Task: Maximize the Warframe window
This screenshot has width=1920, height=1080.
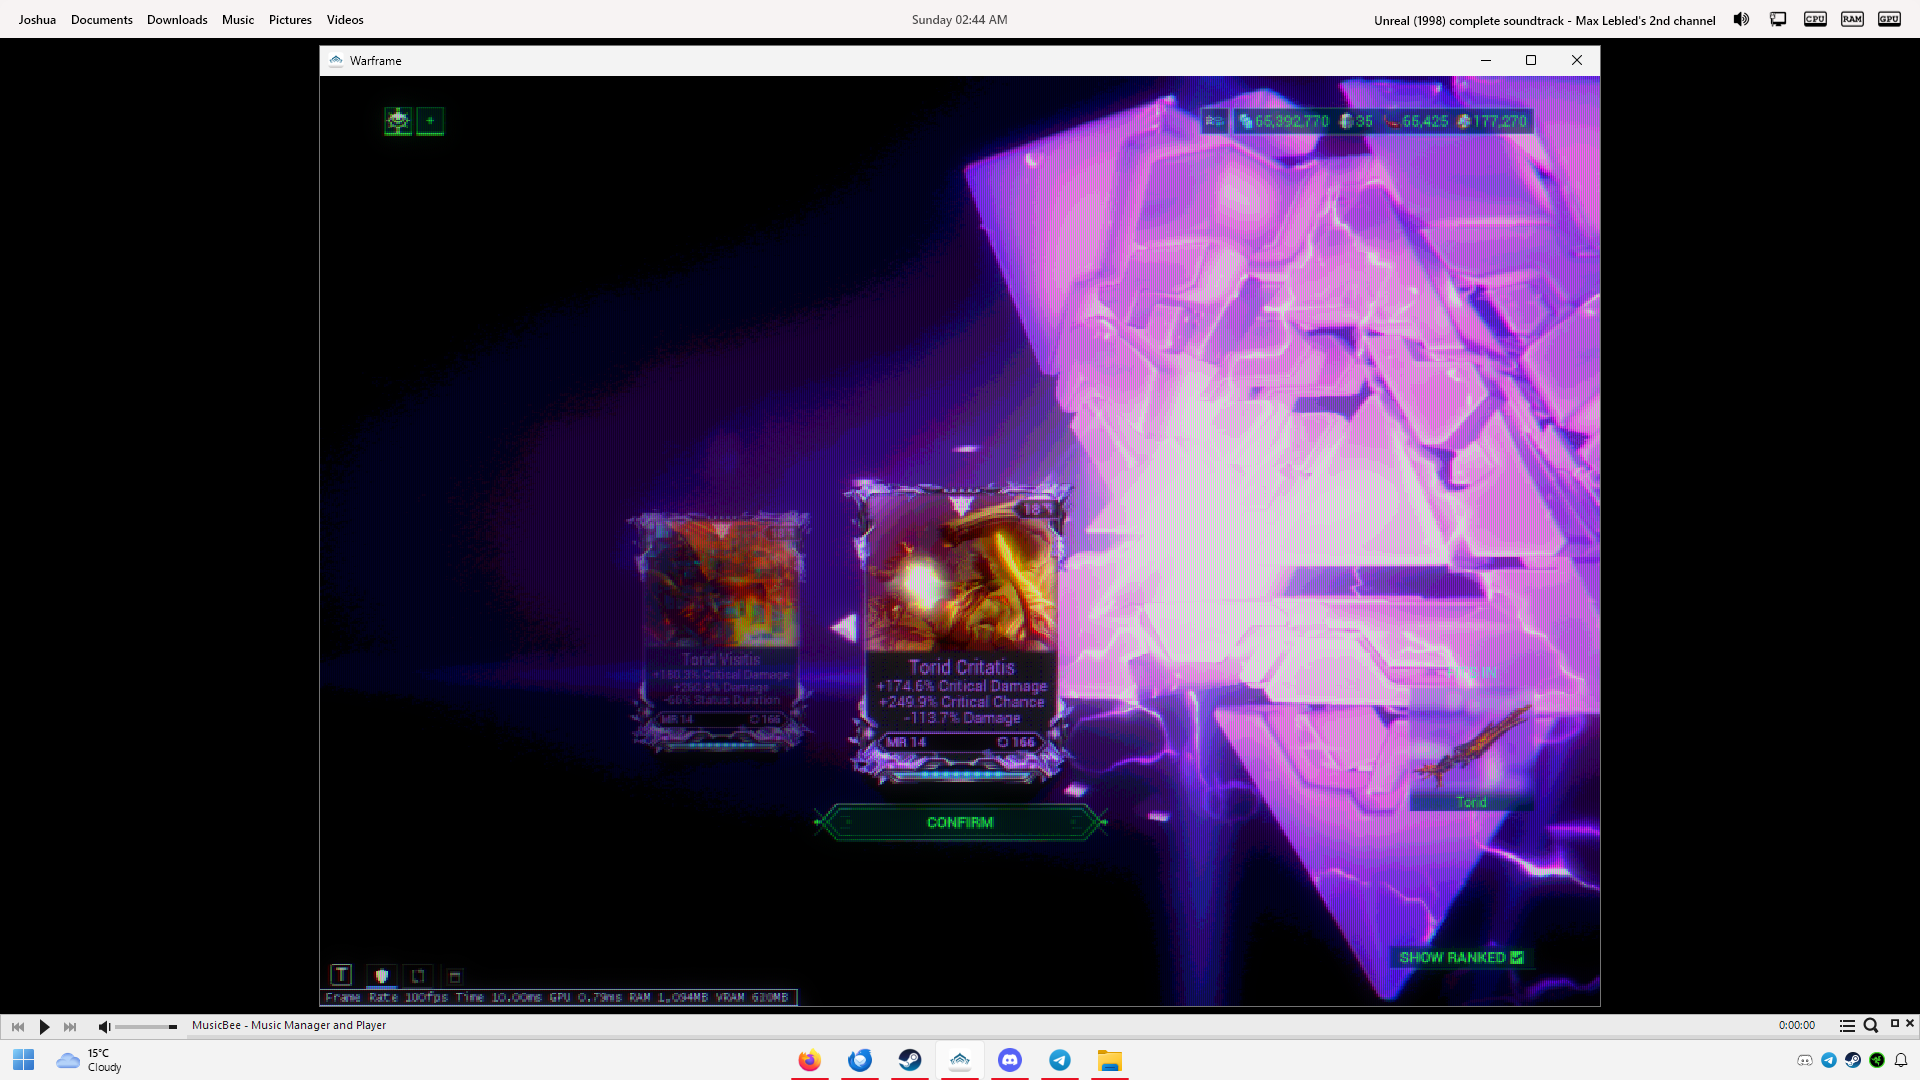Action: coord(1531,60)
